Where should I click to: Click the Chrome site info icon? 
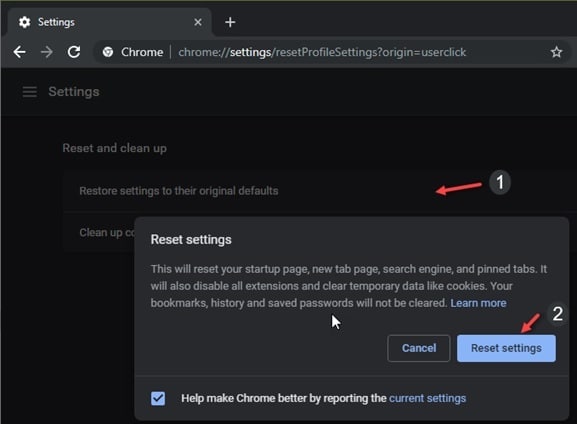tap(108, 52)
